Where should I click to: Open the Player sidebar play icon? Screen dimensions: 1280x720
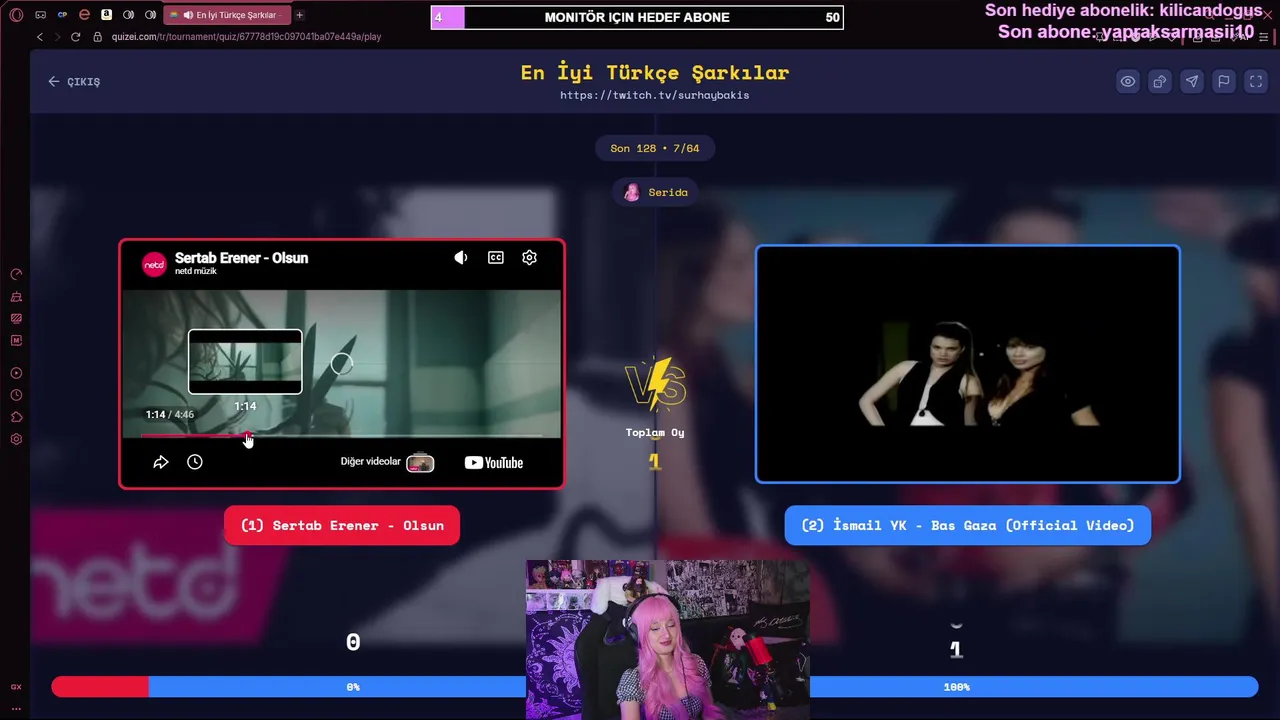point(16,373)
